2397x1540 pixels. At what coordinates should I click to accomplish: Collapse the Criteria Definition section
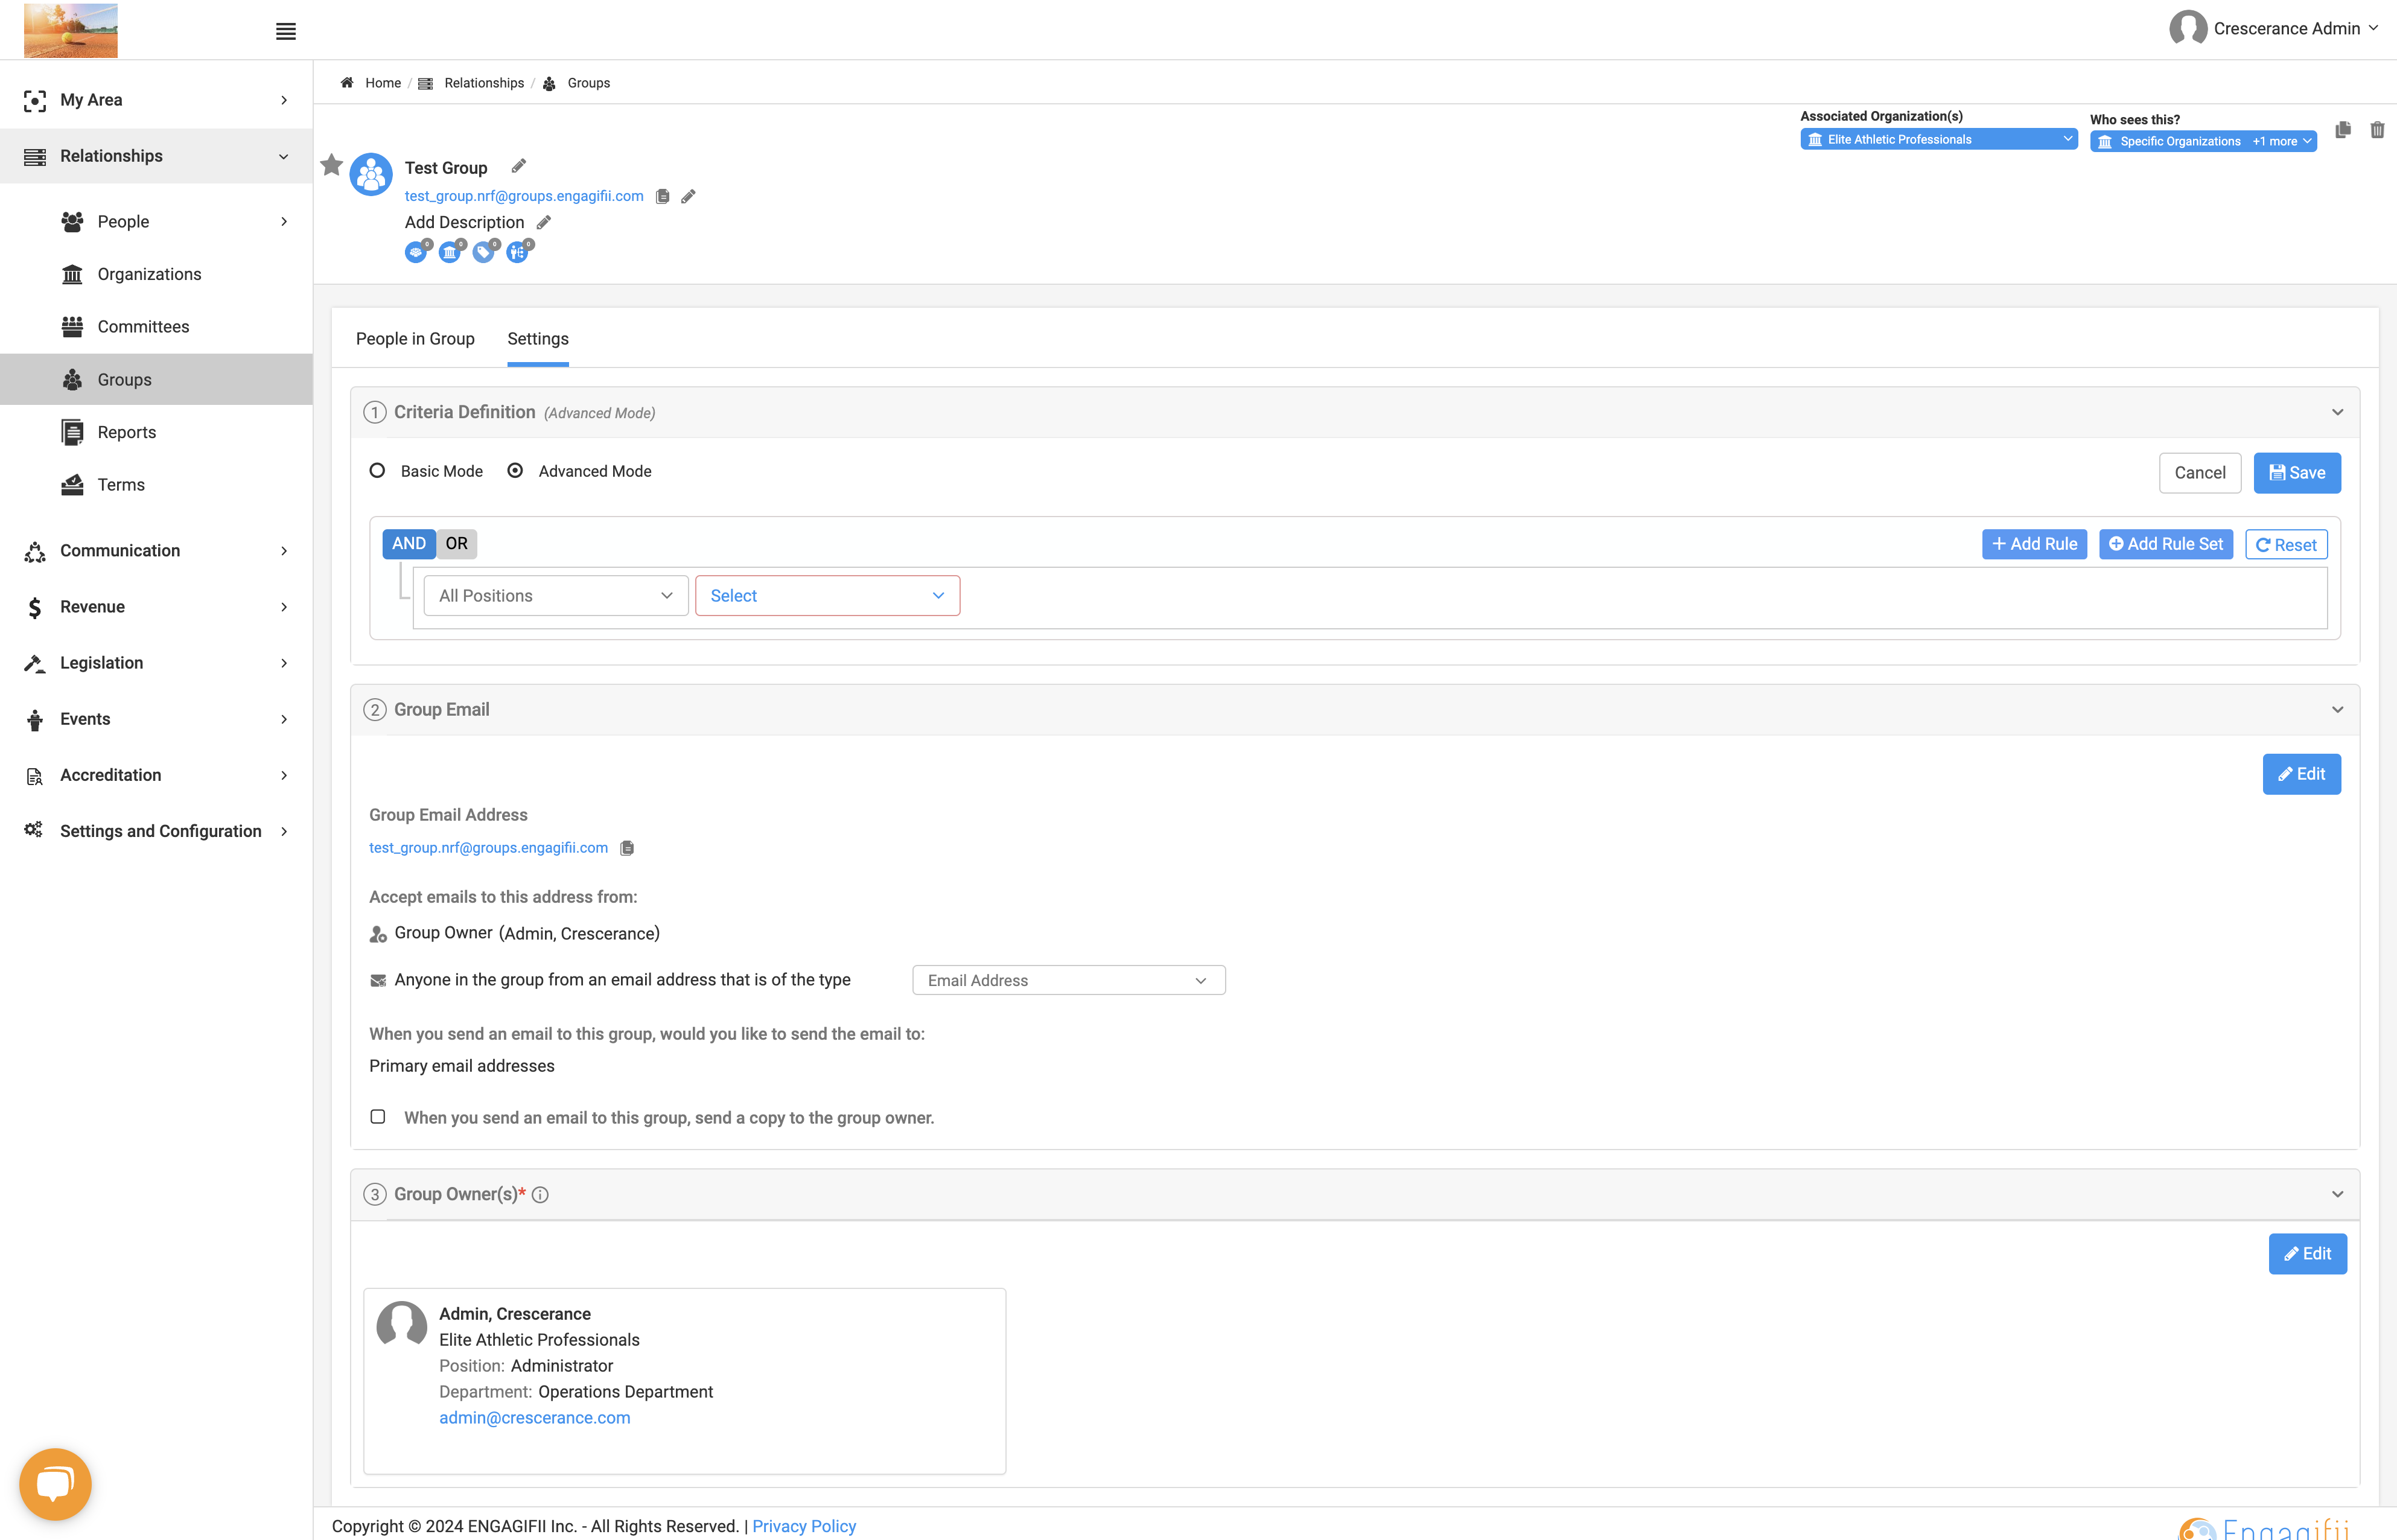(x=2338, y=412)
